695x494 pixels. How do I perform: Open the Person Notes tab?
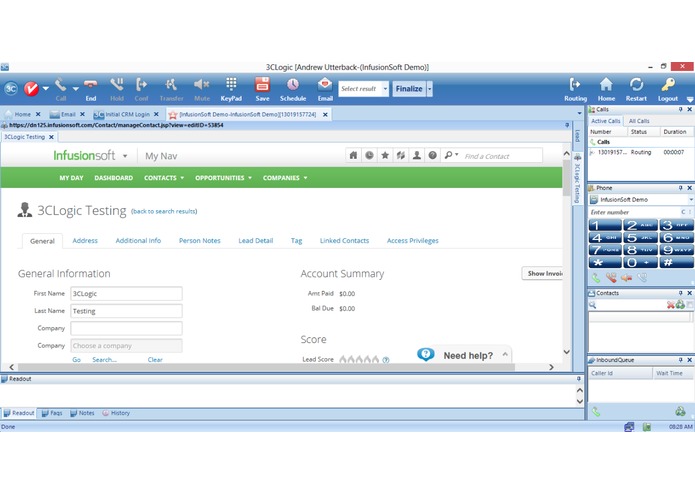point(199,241)
